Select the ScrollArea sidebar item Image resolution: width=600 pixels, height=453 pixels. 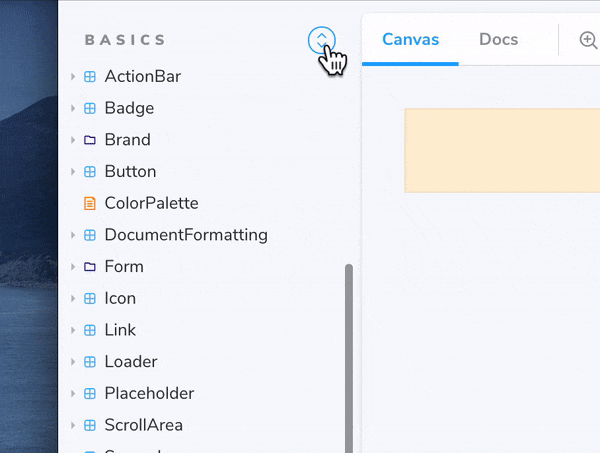tap(143, 425)
